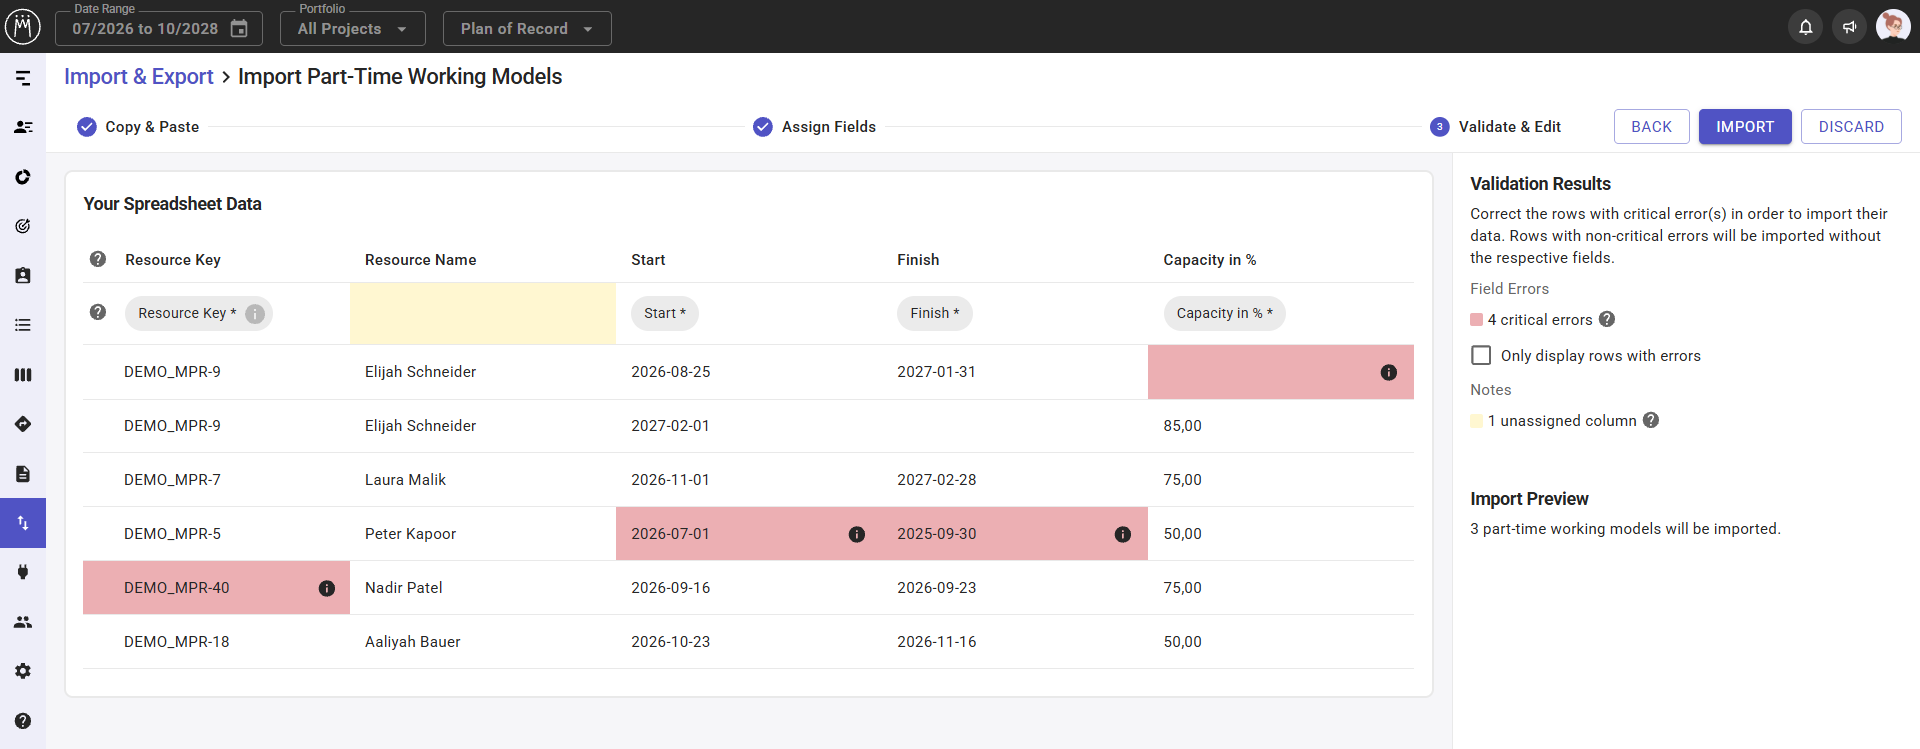
Task: Click the Finish * field chip
Action: (x=935, y=313)
